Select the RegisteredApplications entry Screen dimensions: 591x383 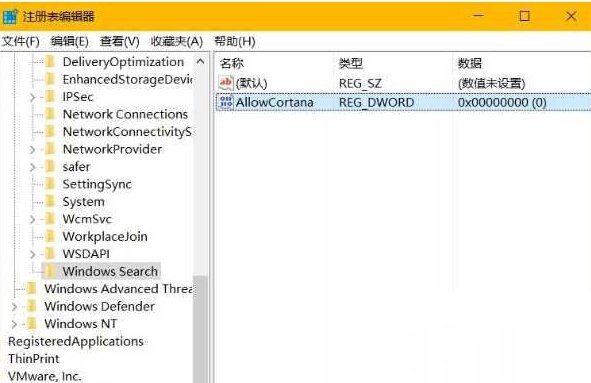[76, 341]
